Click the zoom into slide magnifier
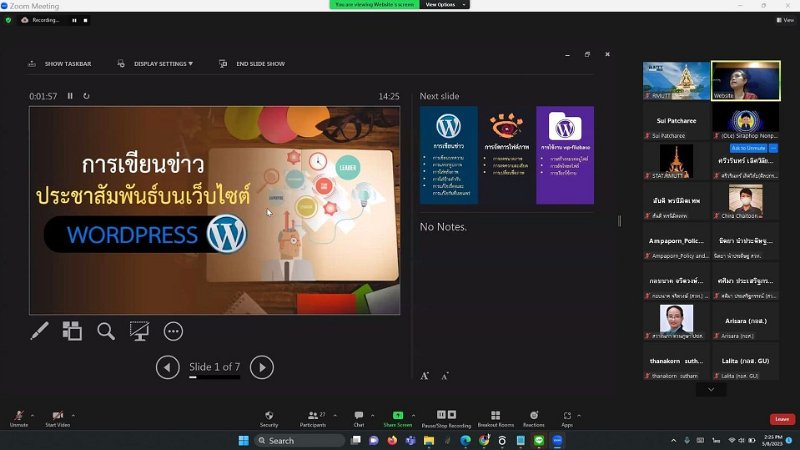The height and width of the screenshot is (450, 800). click(x=106, y=331)
